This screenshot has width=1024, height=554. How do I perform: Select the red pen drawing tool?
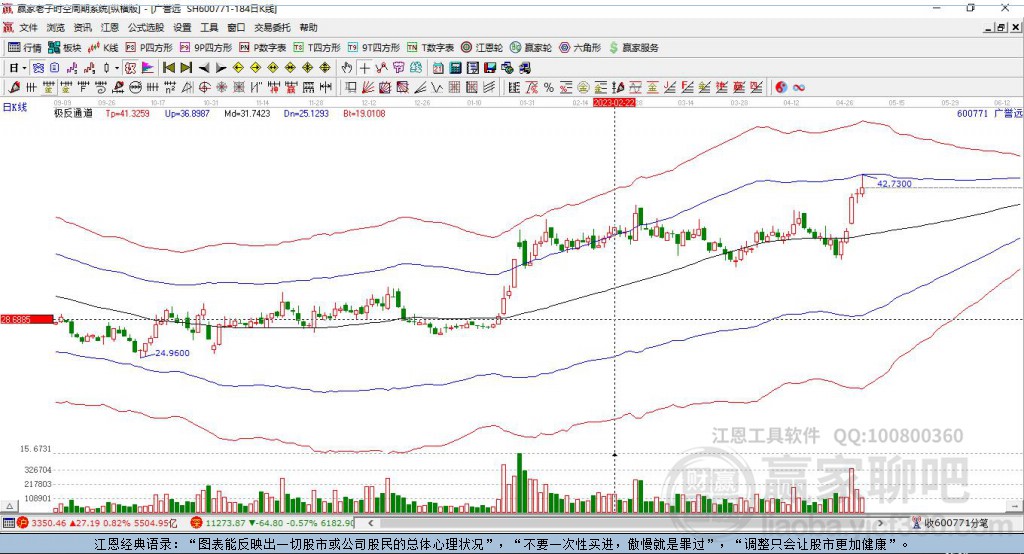click(x=14, y=88)
